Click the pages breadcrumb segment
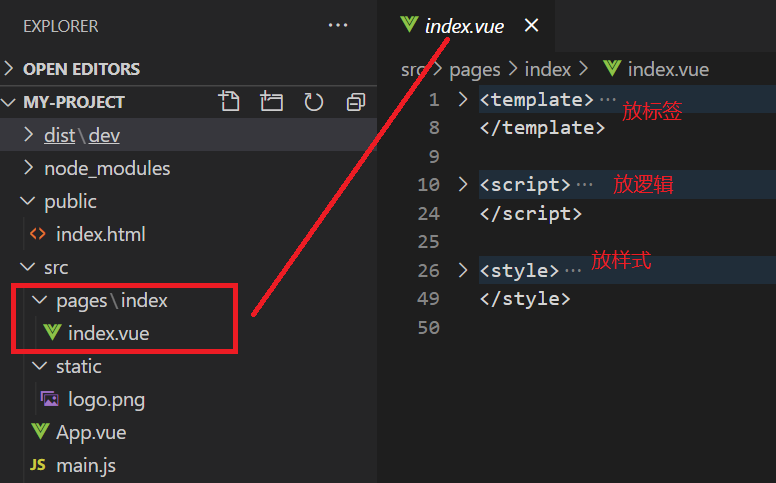This screenshot has height=483, width=776. (x=475, y=70)
